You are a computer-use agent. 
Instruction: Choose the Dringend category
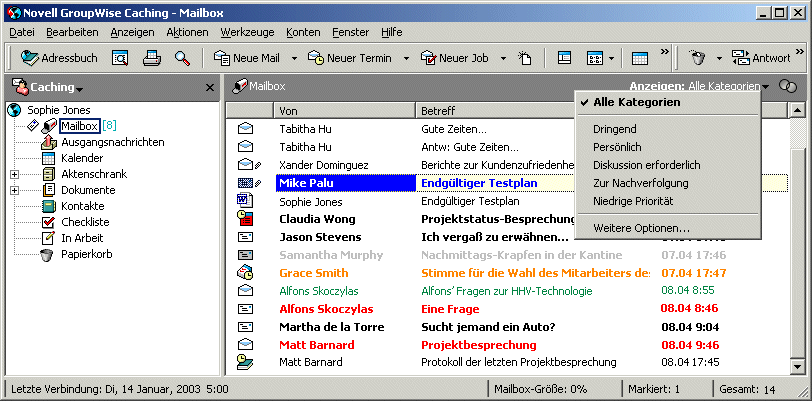pos(667,130)
